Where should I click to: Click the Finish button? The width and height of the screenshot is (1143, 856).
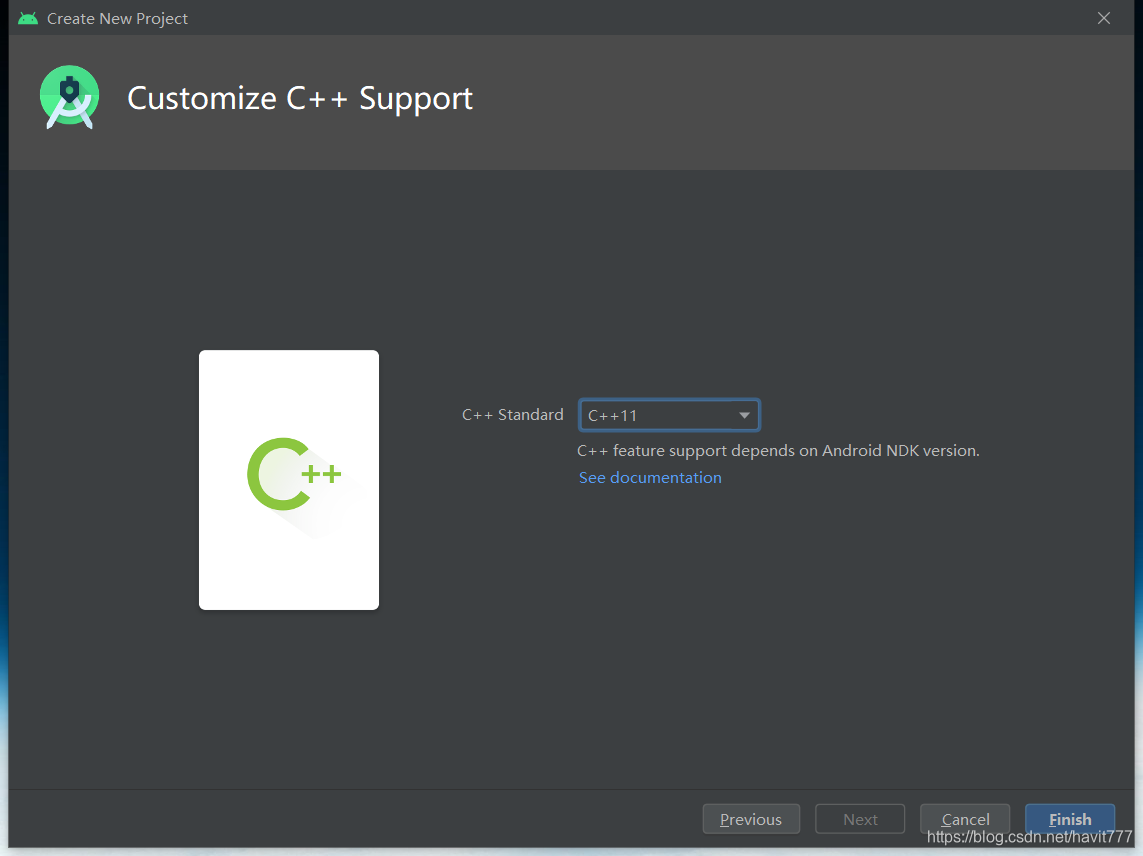coord(1069,819)
